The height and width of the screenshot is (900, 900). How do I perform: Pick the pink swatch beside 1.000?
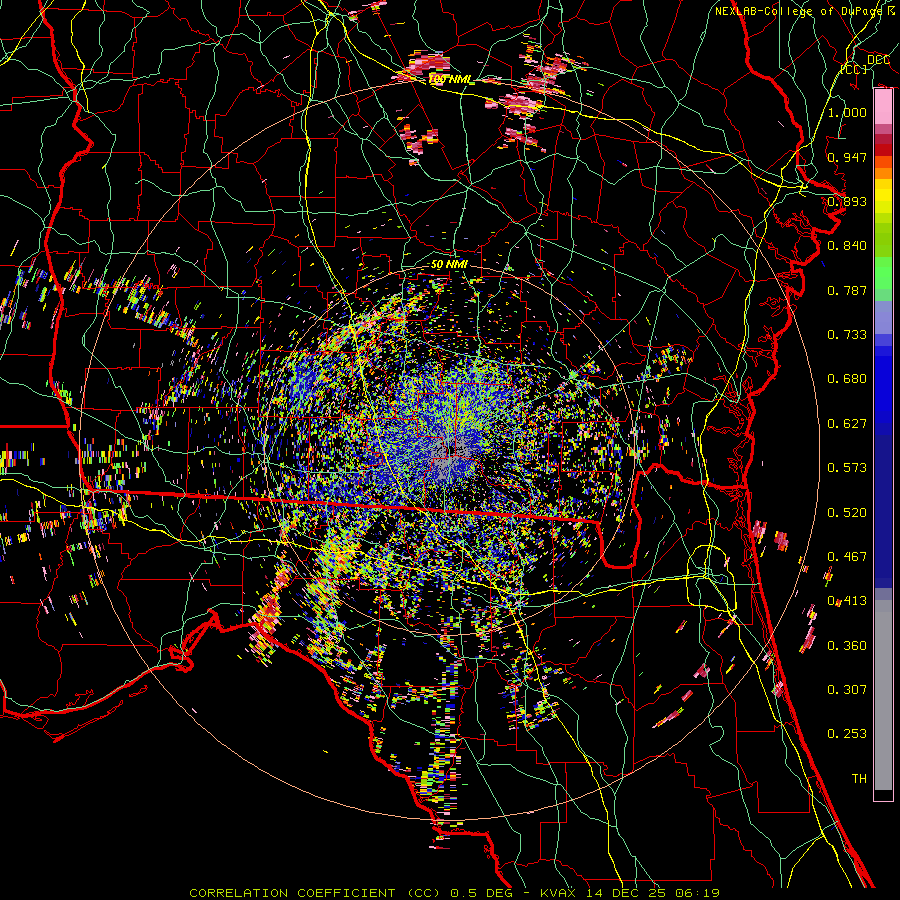(883, 107)
